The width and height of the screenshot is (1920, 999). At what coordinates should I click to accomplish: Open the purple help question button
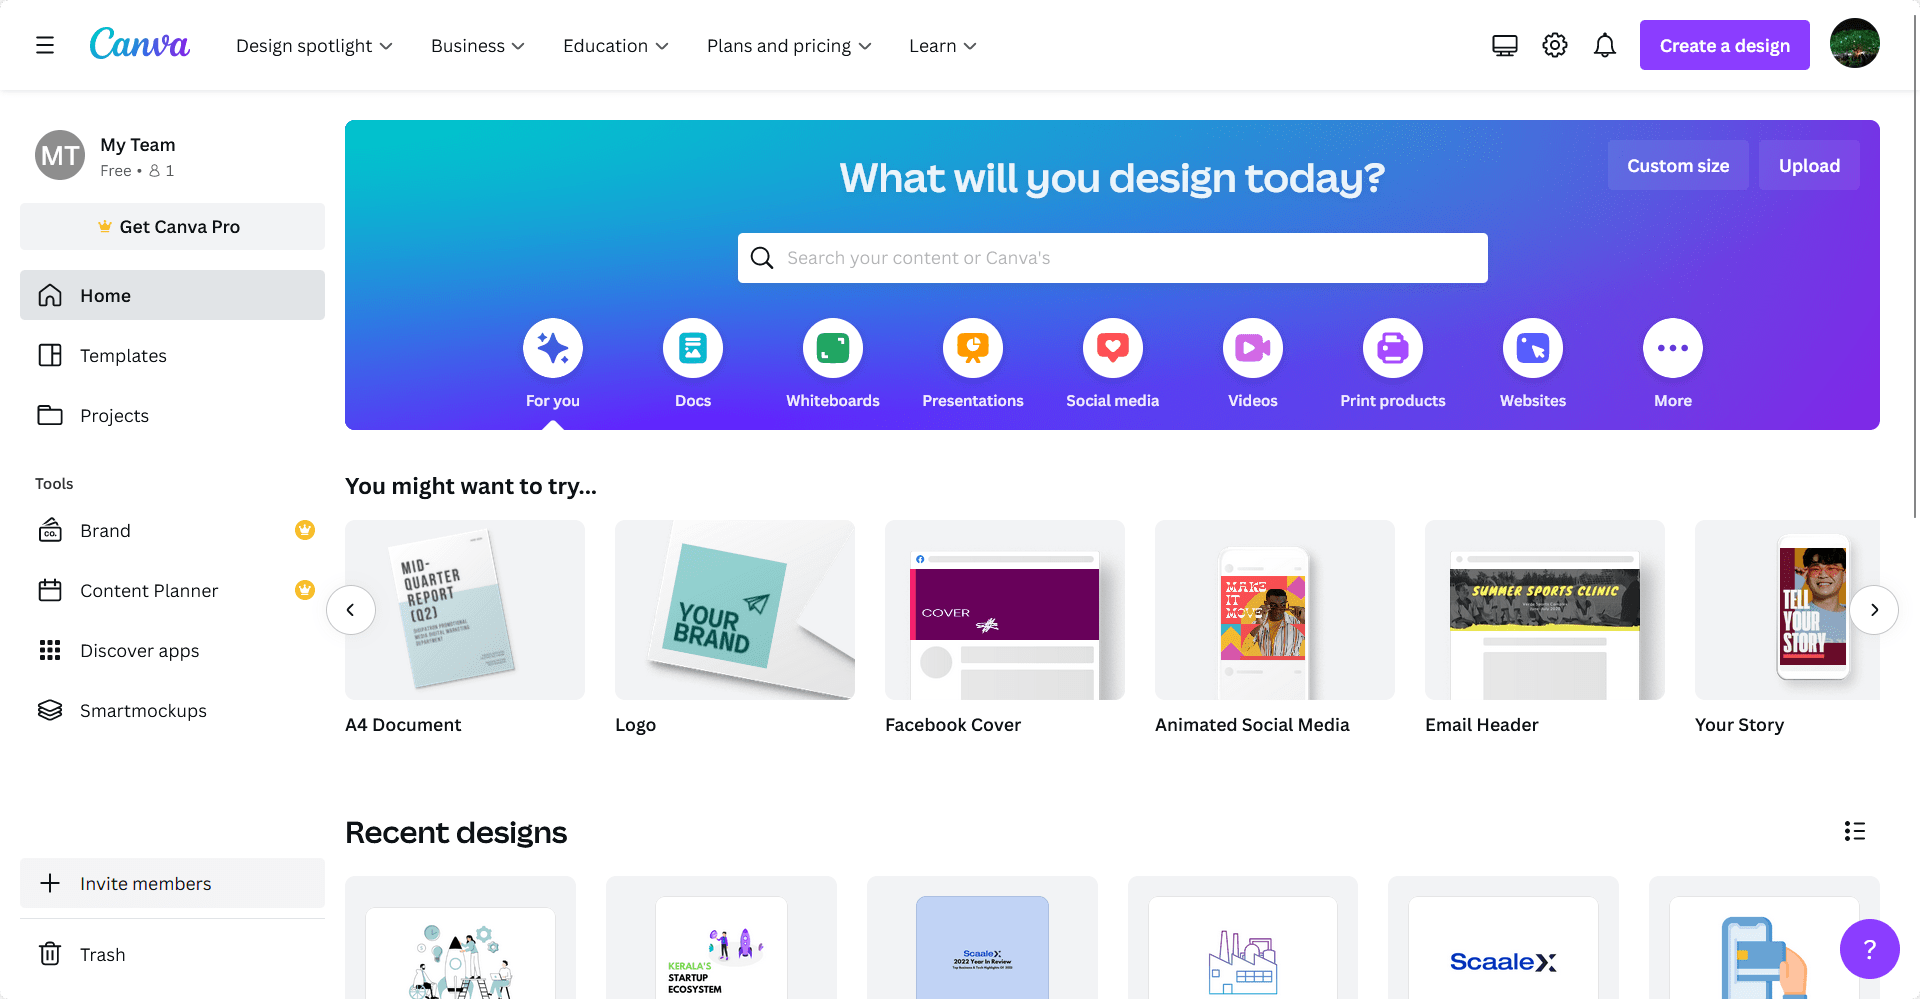(x=1869, y=949)
